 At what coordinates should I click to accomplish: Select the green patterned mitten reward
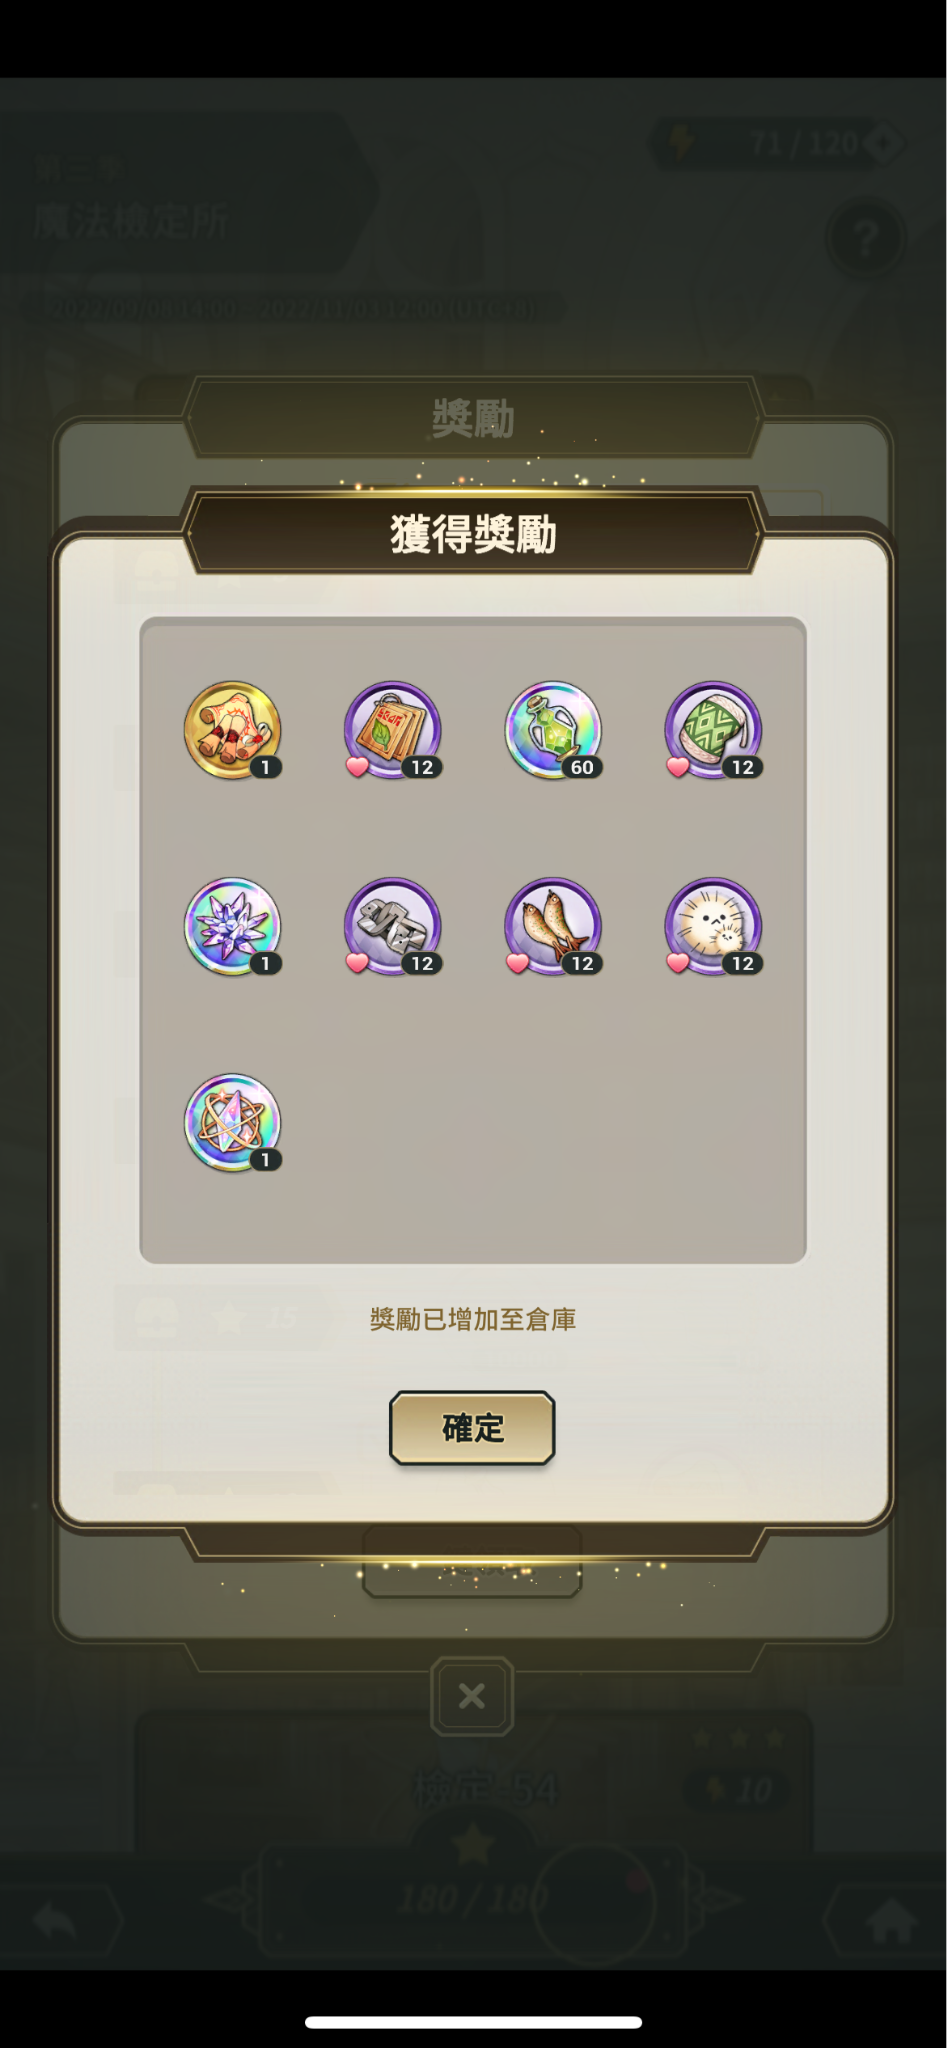point(713,731)
